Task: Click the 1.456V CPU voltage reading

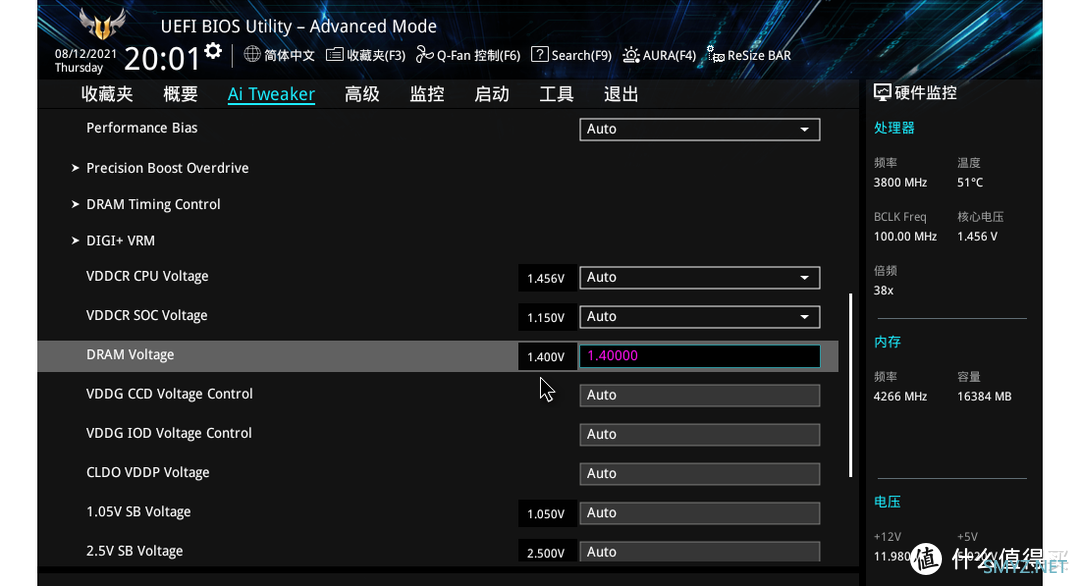Action: pyautogui.click(x=546, y=278)
